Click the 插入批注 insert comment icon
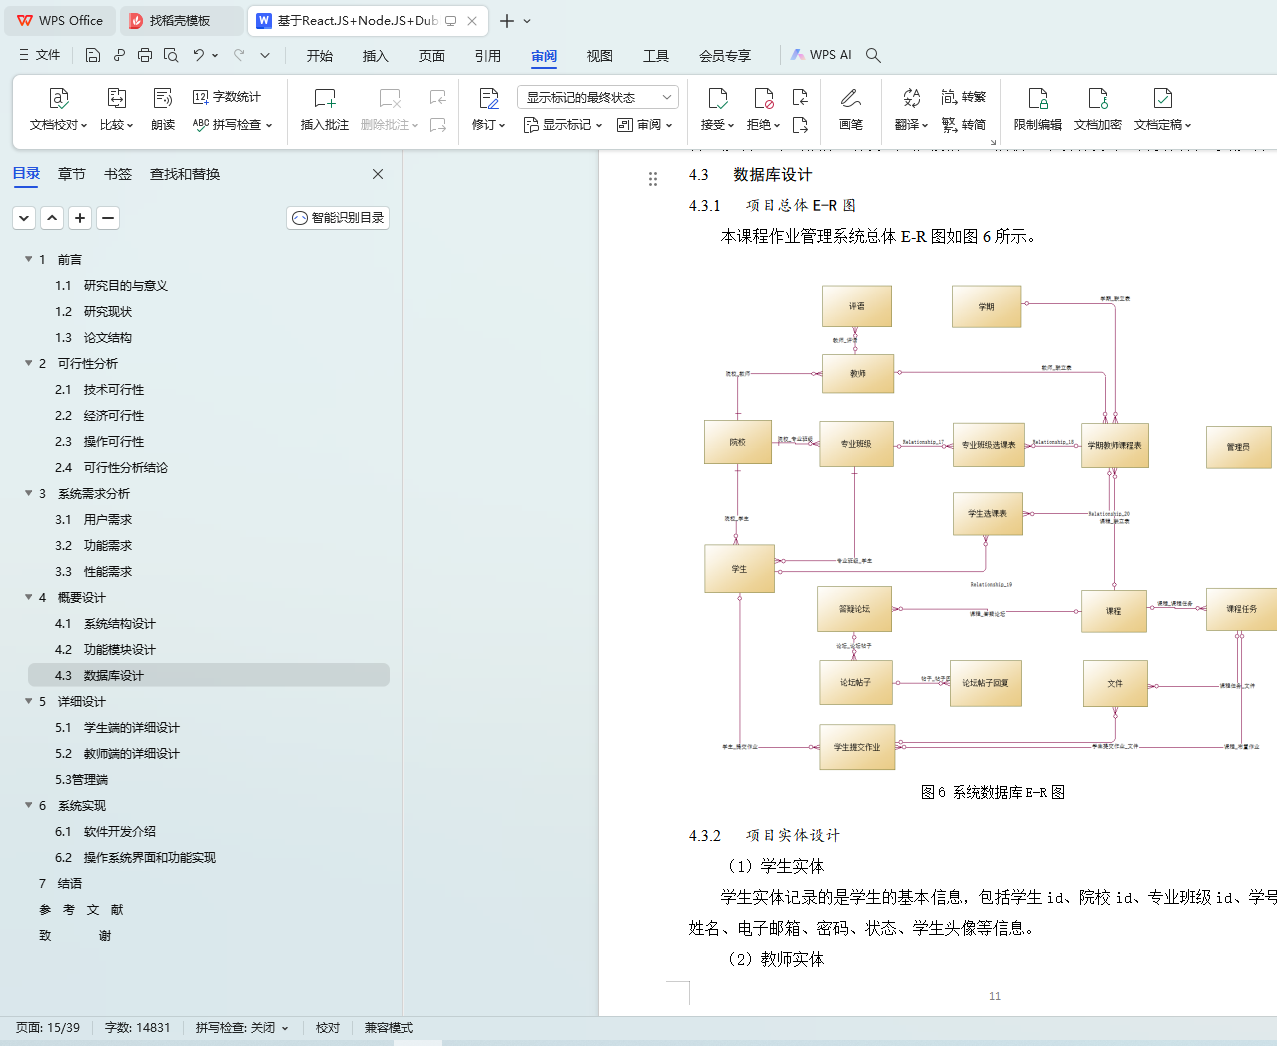 pyautogui.click(x=325, y=98)
